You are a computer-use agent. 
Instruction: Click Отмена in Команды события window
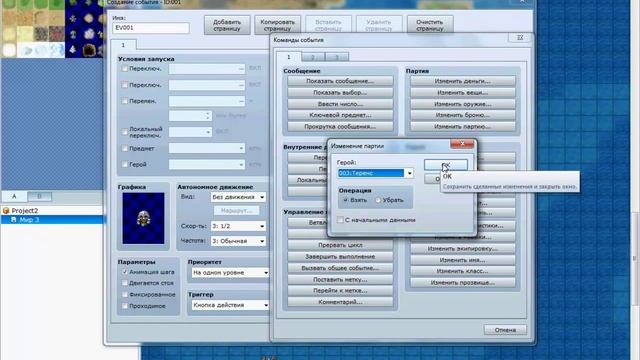pos(505,330)
